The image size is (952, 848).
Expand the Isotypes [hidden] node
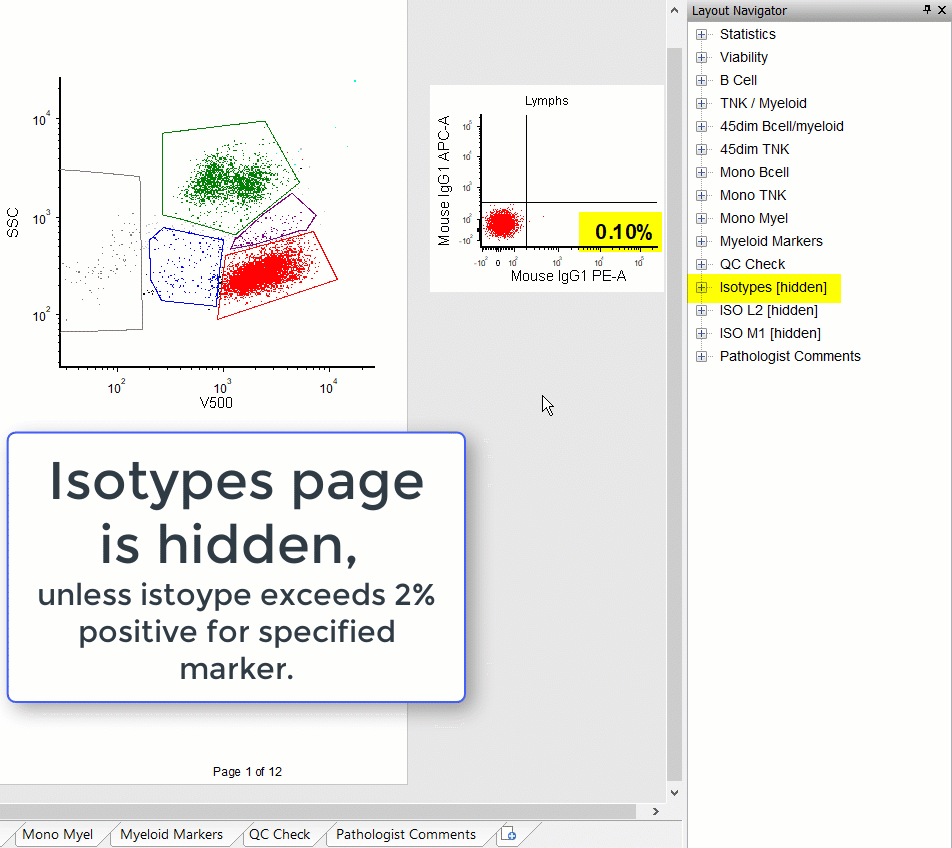coord(702,288)
